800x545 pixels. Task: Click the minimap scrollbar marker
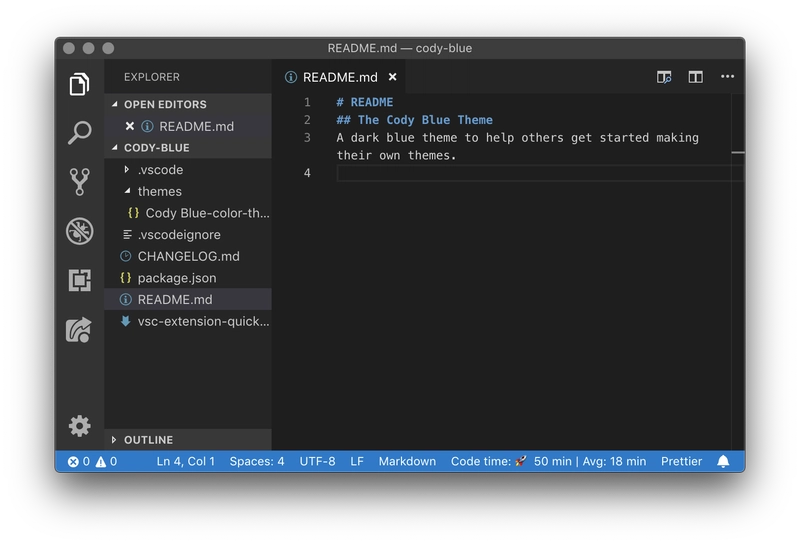pos(738,152)
